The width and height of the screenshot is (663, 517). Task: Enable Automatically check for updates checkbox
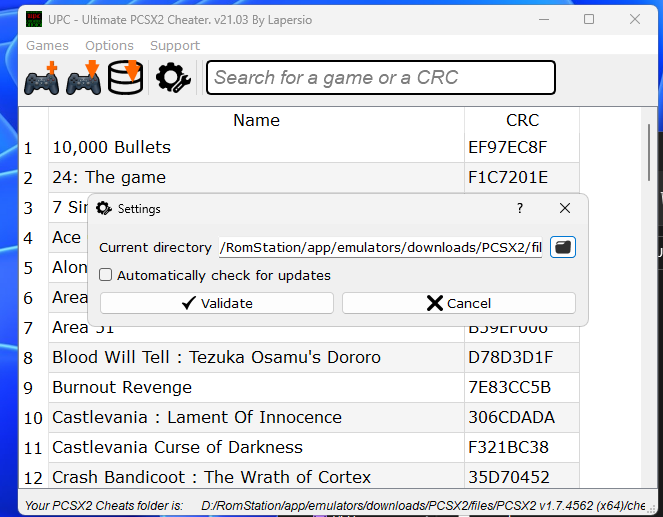tap(106, 275)
